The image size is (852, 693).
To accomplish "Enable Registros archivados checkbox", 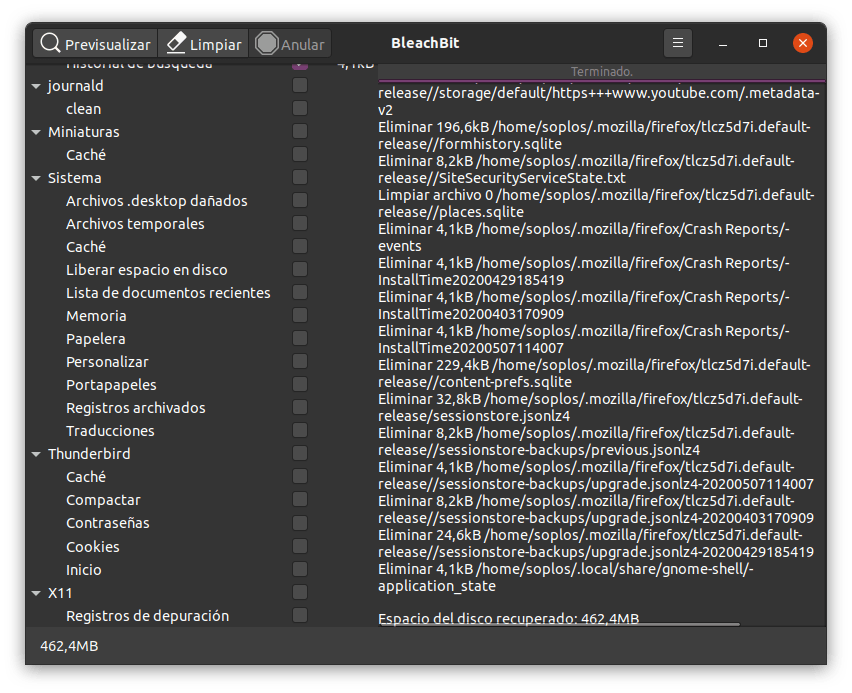I will 300,407.
